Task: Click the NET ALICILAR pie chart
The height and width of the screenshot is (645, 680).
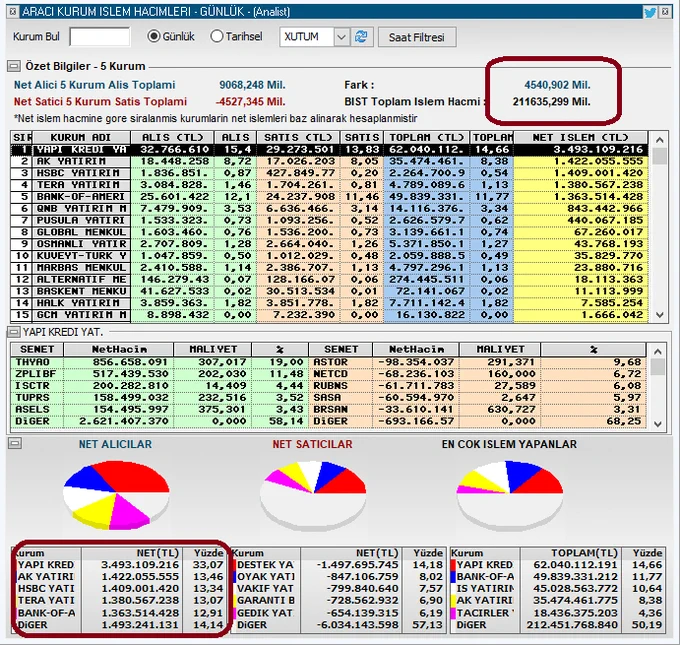Action: (x=116, y=495)
